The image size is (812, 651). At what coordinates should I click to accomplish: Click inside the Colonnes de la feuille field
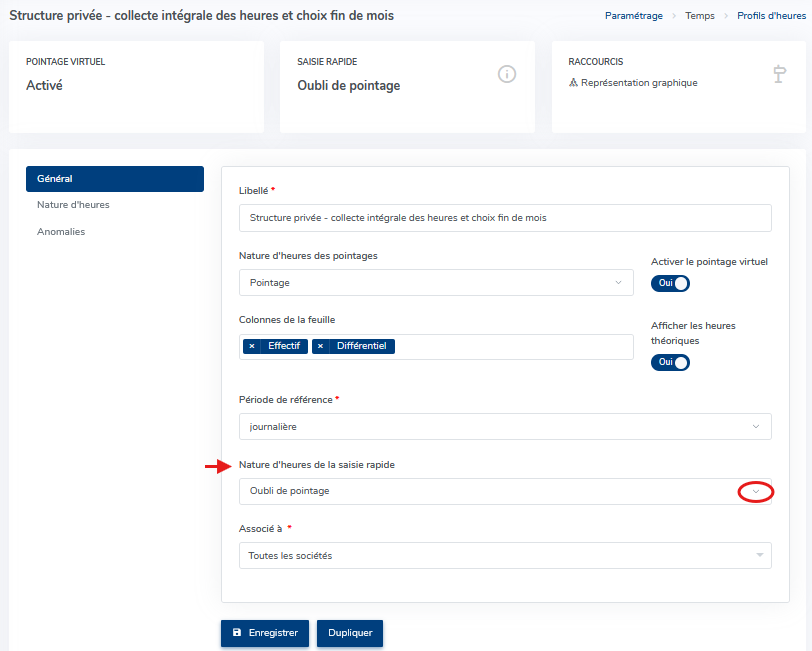(x=436, y=346)
